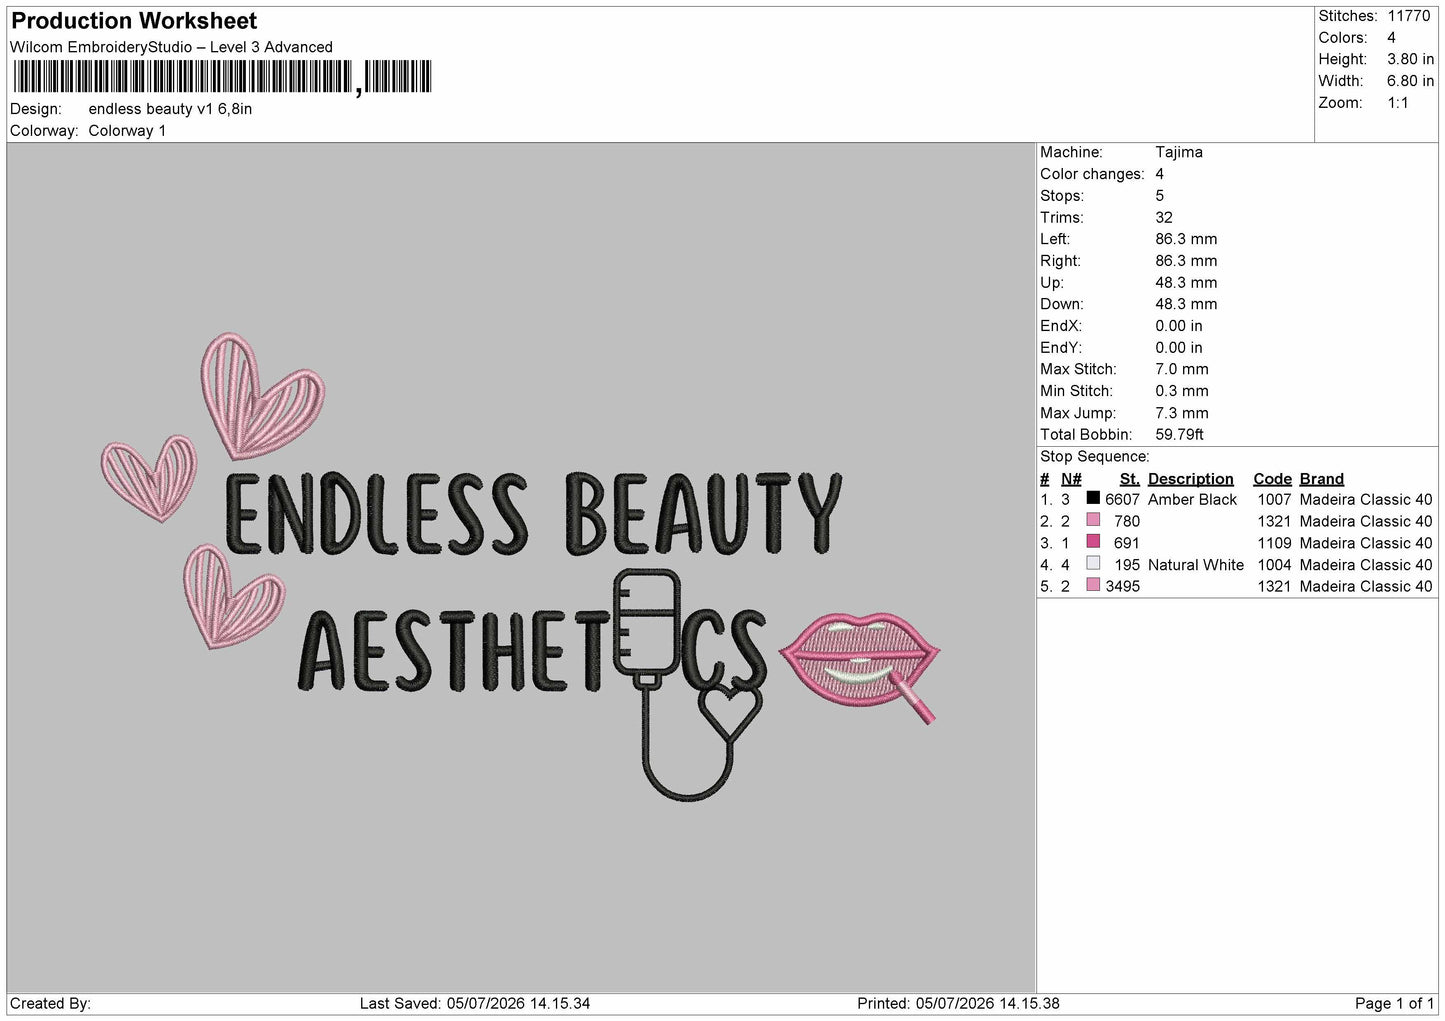
Task: Click the 'Stop Sequence:' heading
Action: click(1095, 456)
